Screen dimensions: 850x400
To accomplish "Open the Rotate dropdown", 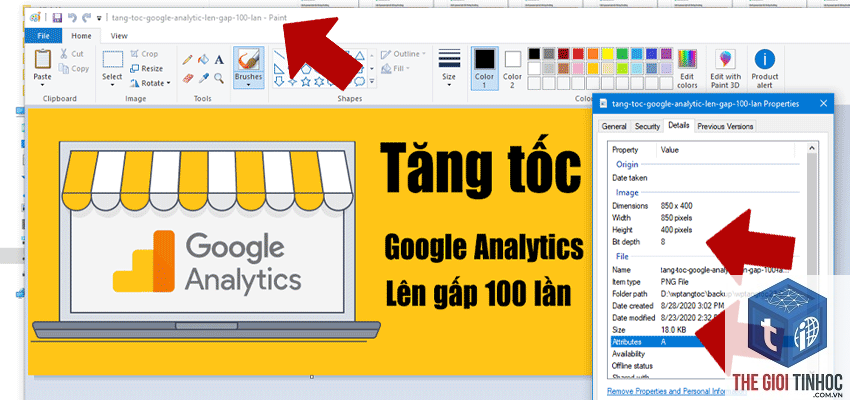I will [x=150, y=83].
